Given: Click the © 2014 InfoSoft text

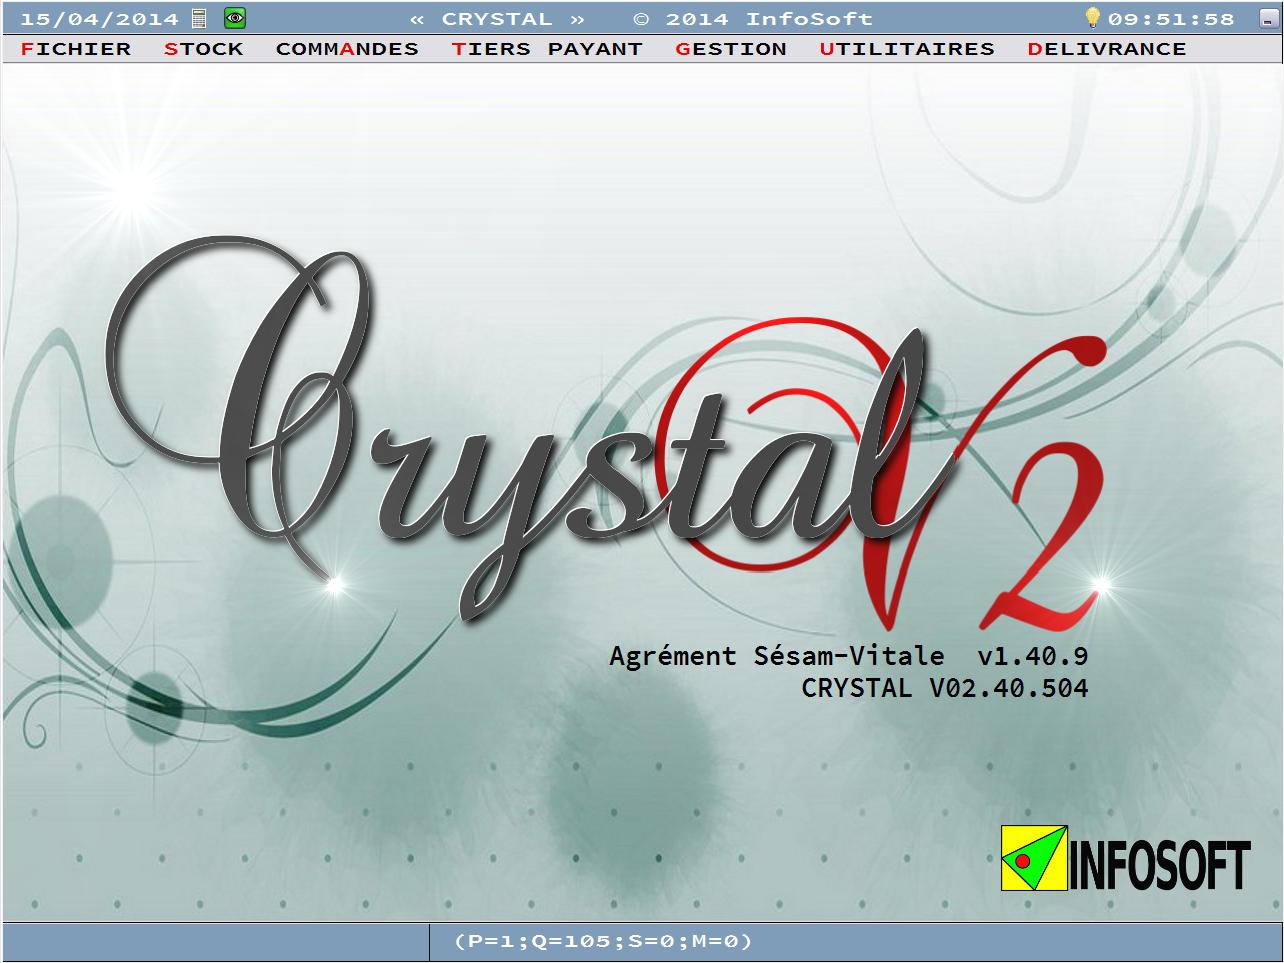Looking at the screenshot, I should pyautogui.click(x=753, y=19).
